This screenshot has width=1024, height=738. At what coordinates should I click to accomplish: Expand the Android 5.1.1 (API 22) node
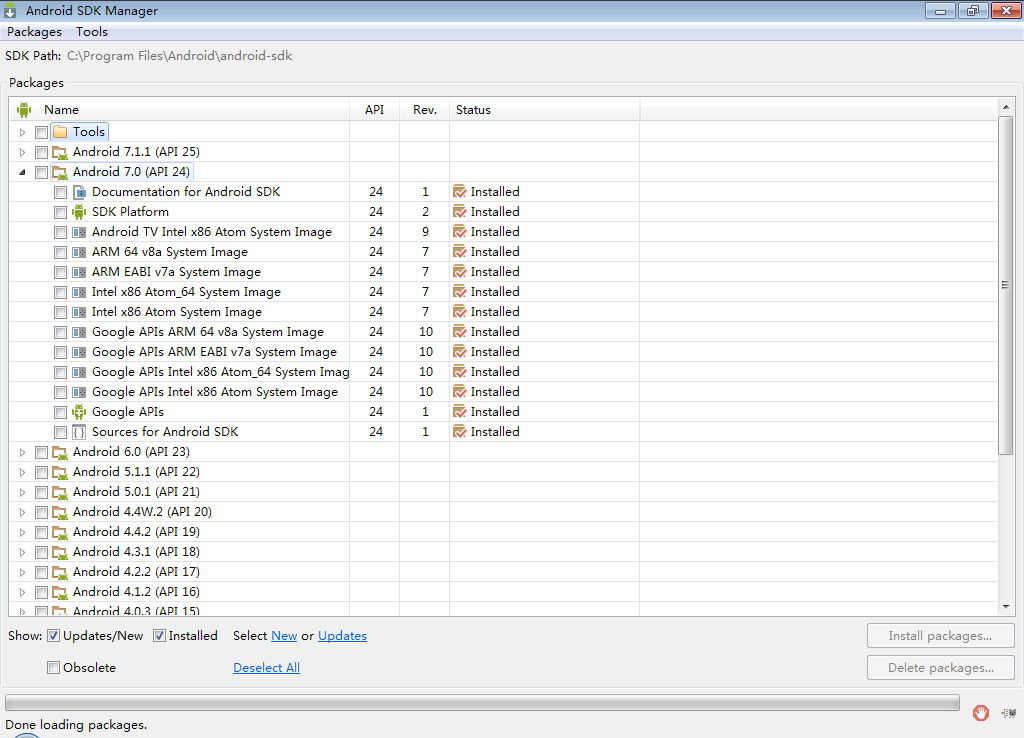pos(22,472)
